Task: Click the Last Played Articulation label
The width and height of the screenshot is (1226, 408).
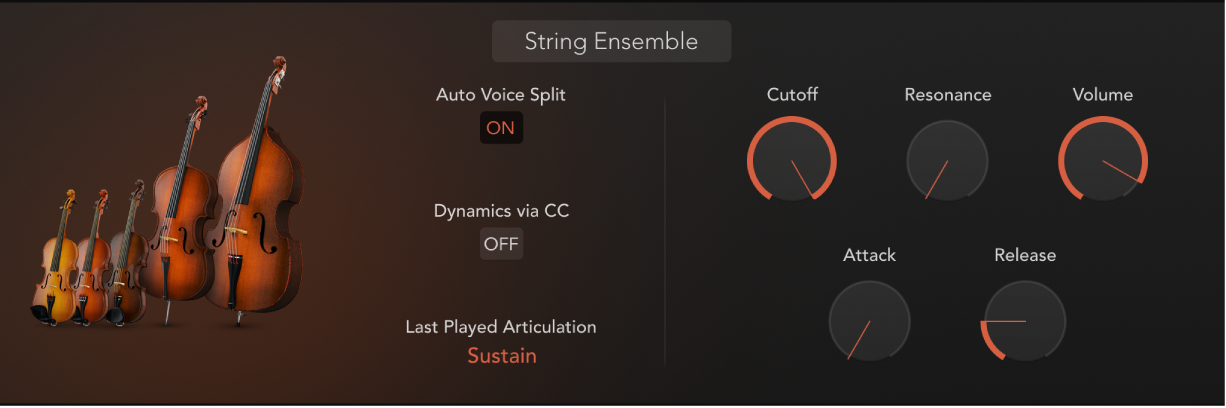Action: tap(501, 327)
